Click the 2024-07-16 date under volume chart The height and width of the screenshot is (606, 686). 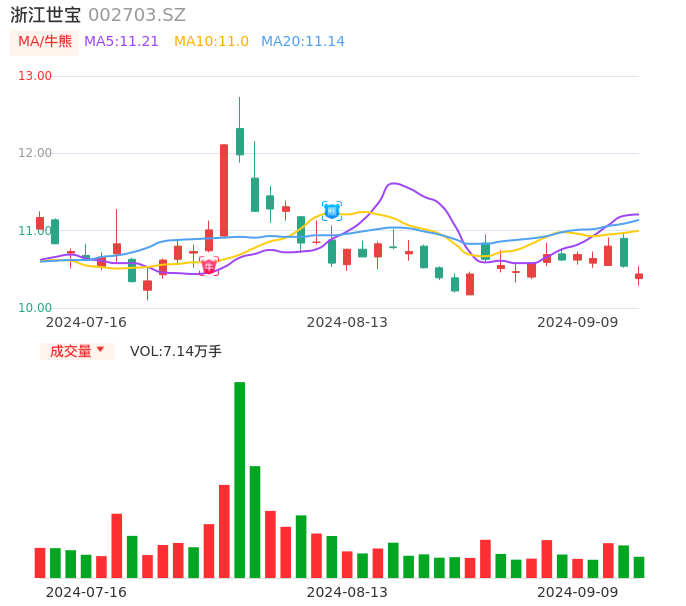pyautogui.click(x=86, y=592)
